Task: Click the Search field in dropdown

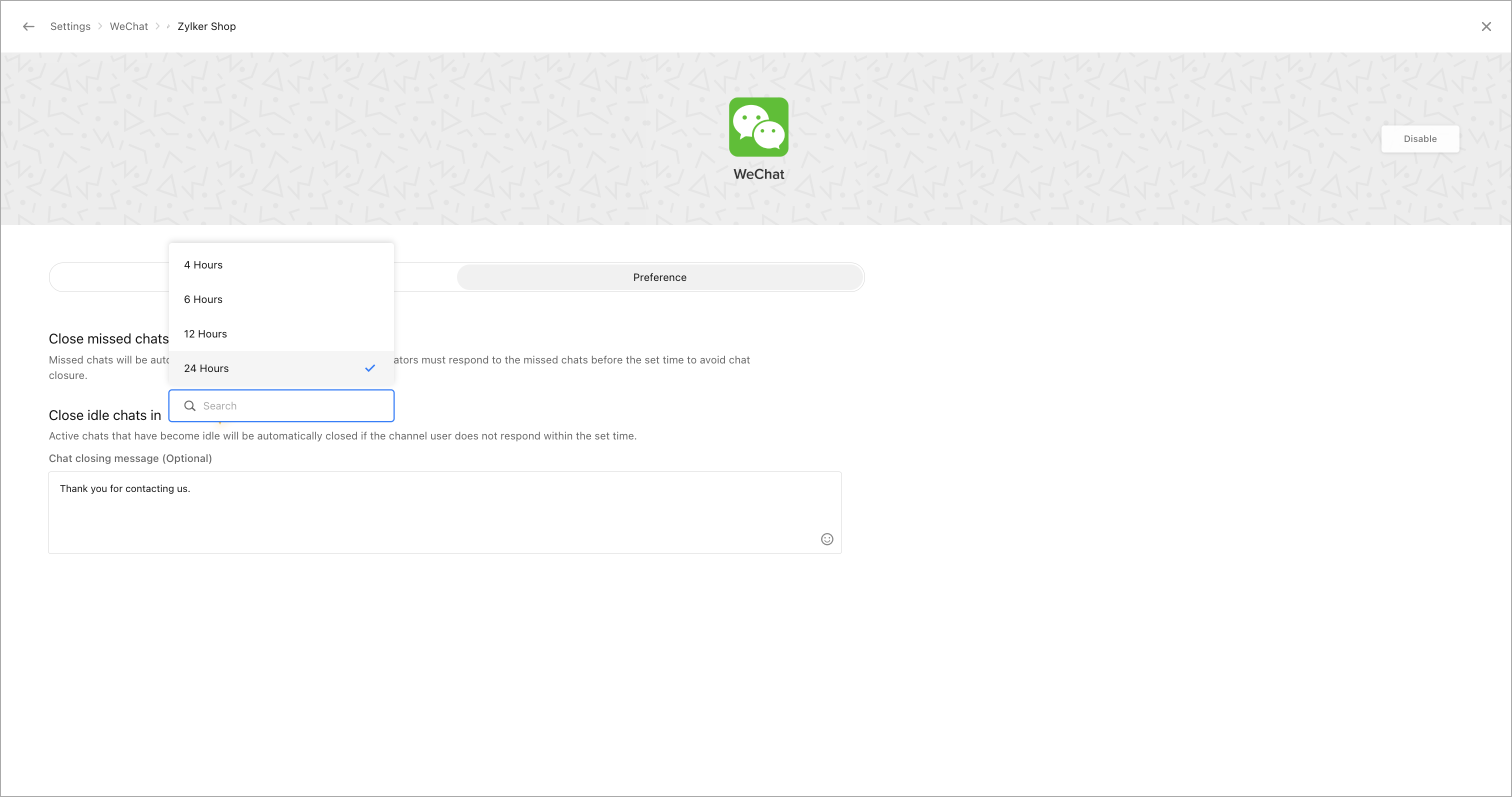Action: [281, 406]
